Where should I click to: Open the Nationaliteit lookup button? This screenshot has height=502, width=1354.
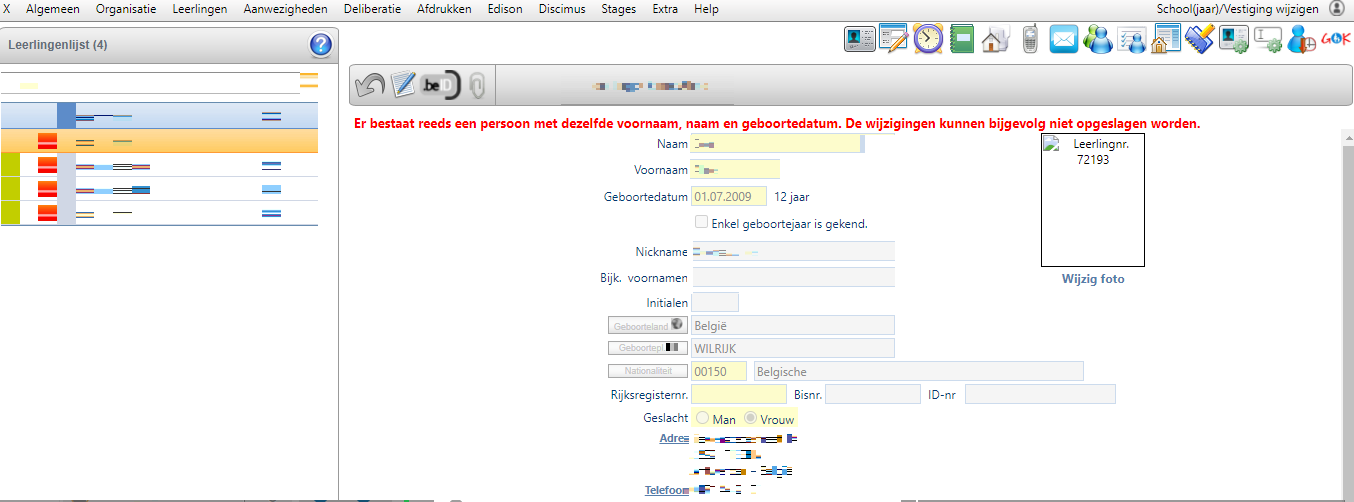[648, 371]
